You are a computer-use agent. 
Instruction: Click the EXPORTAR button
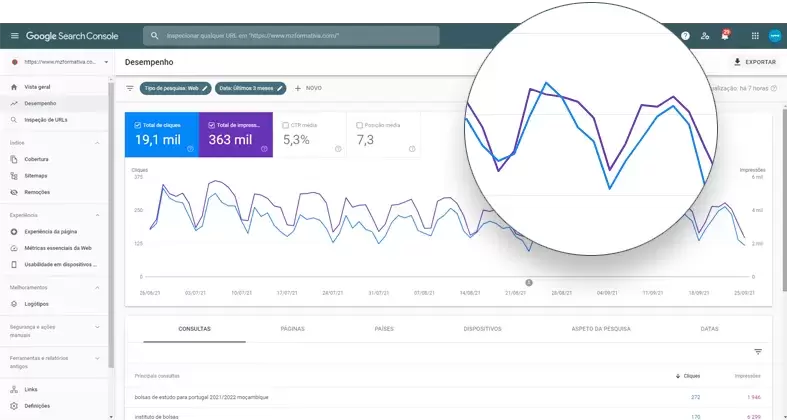click(754, 62)
